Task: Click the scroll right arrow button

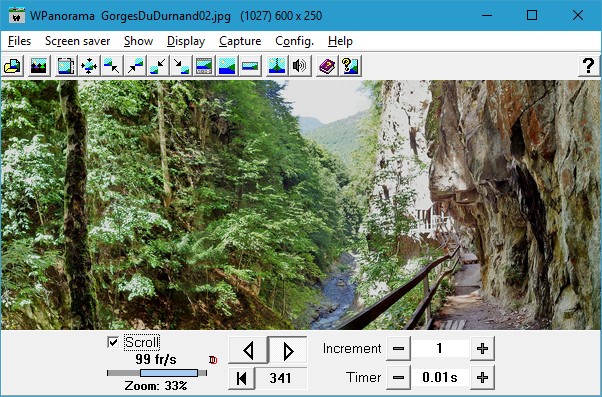Action: 288,350
